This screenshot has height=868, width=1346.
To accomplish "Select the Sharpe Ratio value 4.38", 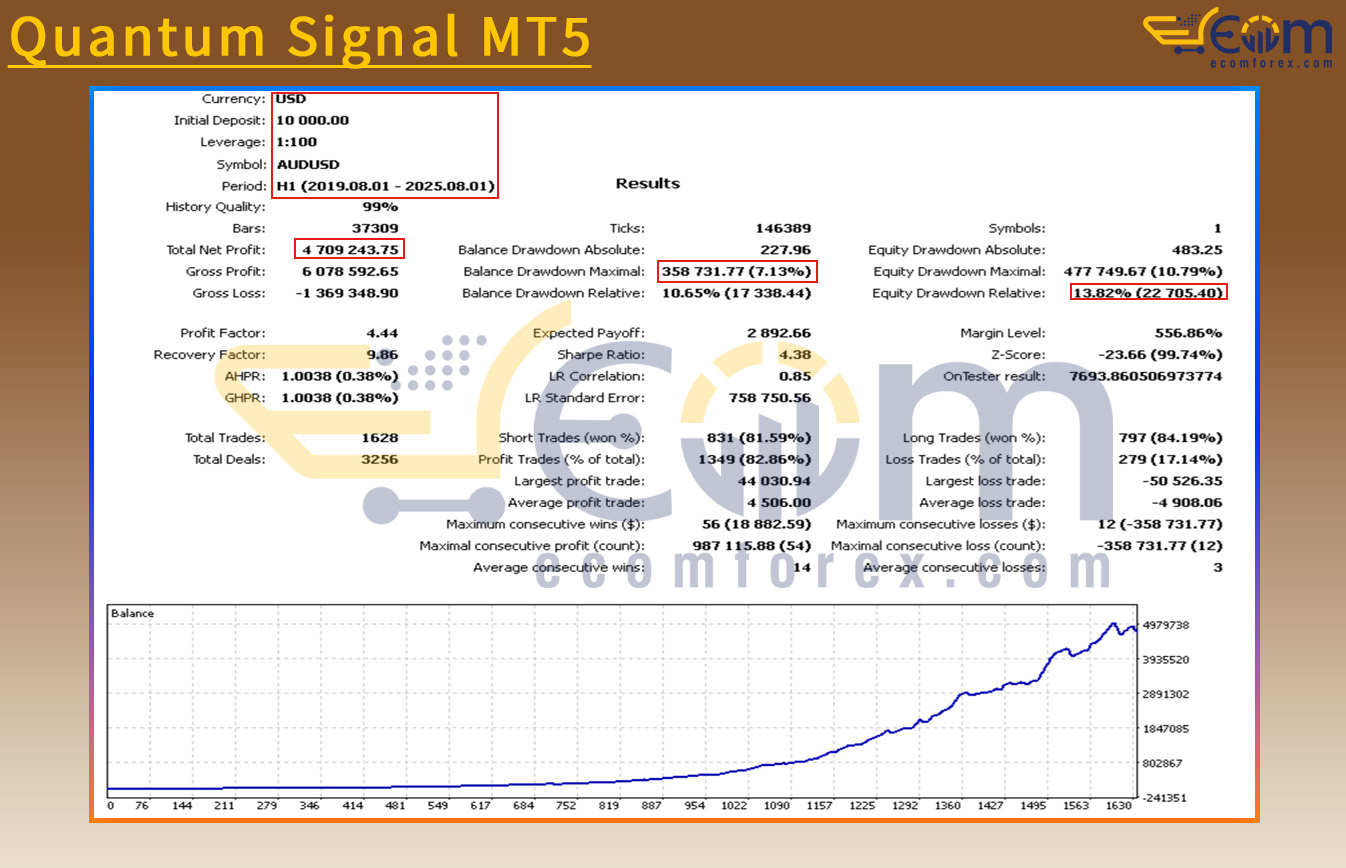I will pos(796,355).
